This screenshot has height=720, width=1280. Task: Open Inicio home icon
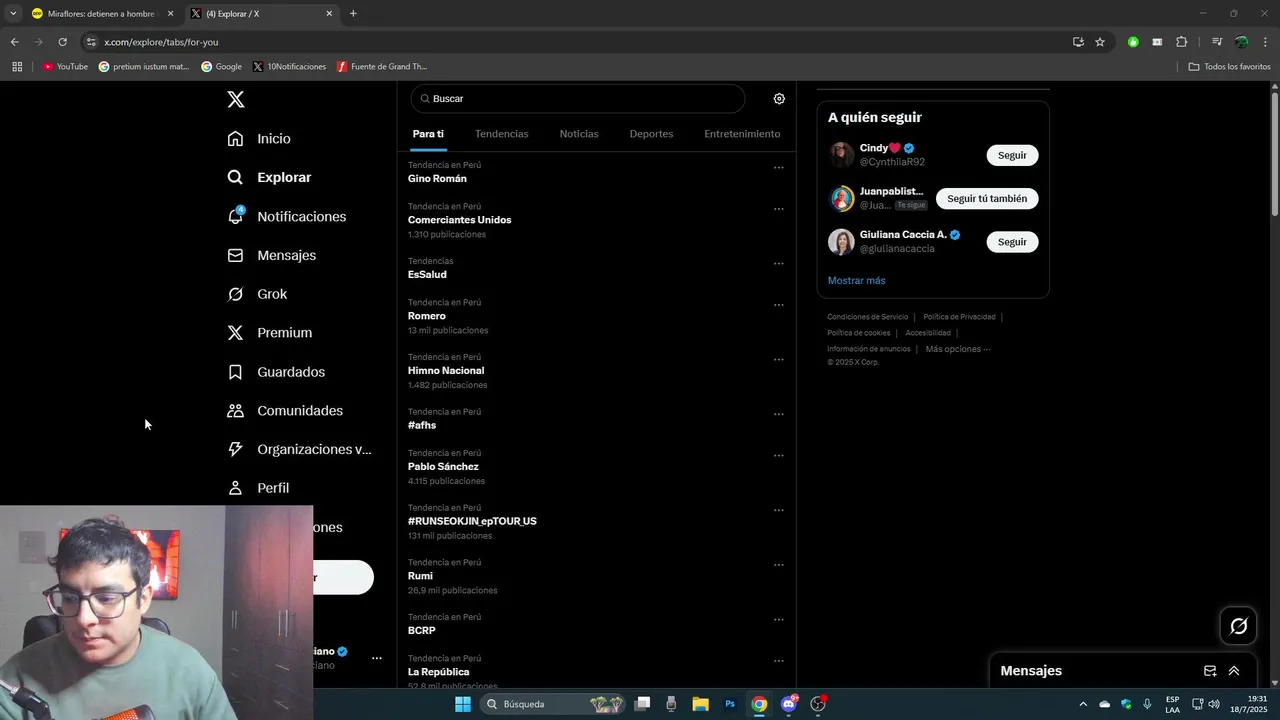[235, 138]
